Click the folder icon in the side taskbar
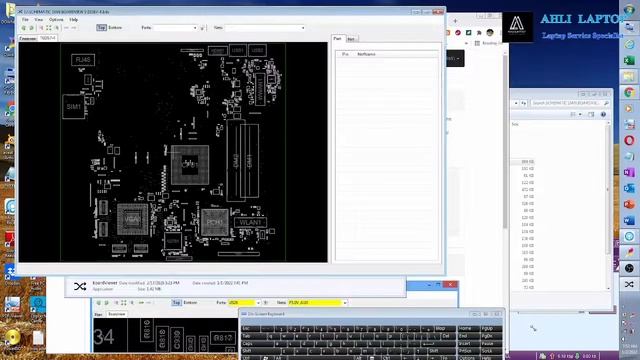Screen dimensions: 640x360 click(x=629, y=77)
